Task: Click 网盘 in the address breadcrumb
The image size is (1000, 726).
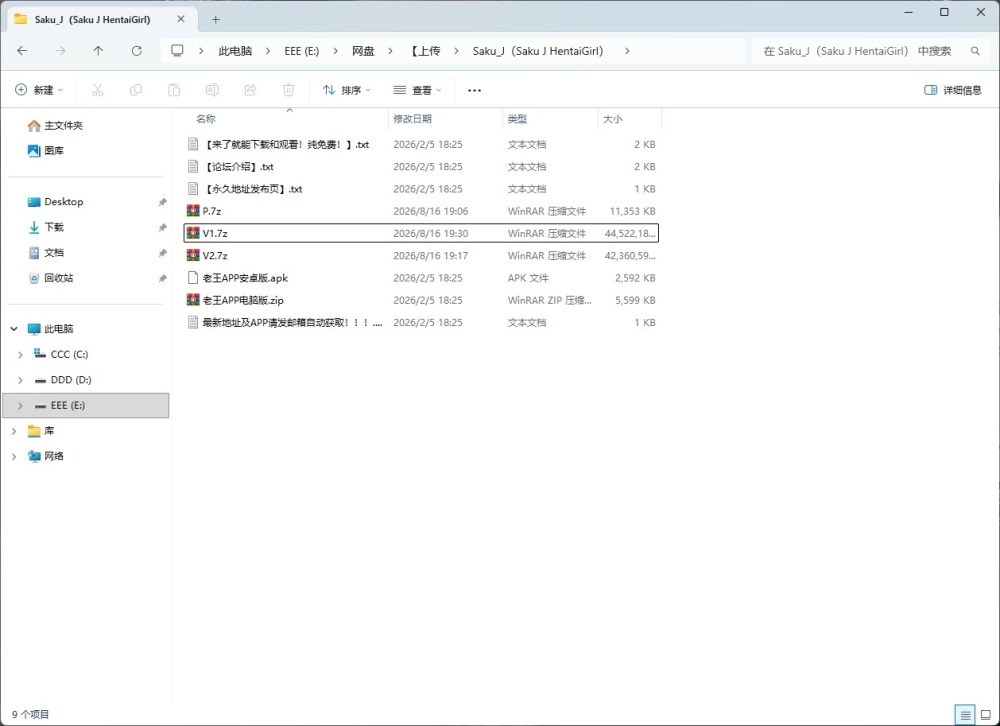Action: coord(363,51)
